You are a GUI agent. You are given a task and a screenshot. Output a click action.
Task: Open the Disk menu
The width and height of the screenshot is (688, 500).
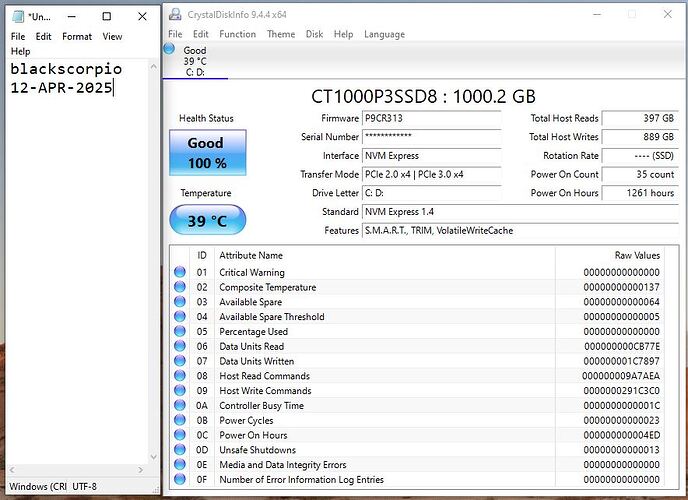tap(314, 34)
